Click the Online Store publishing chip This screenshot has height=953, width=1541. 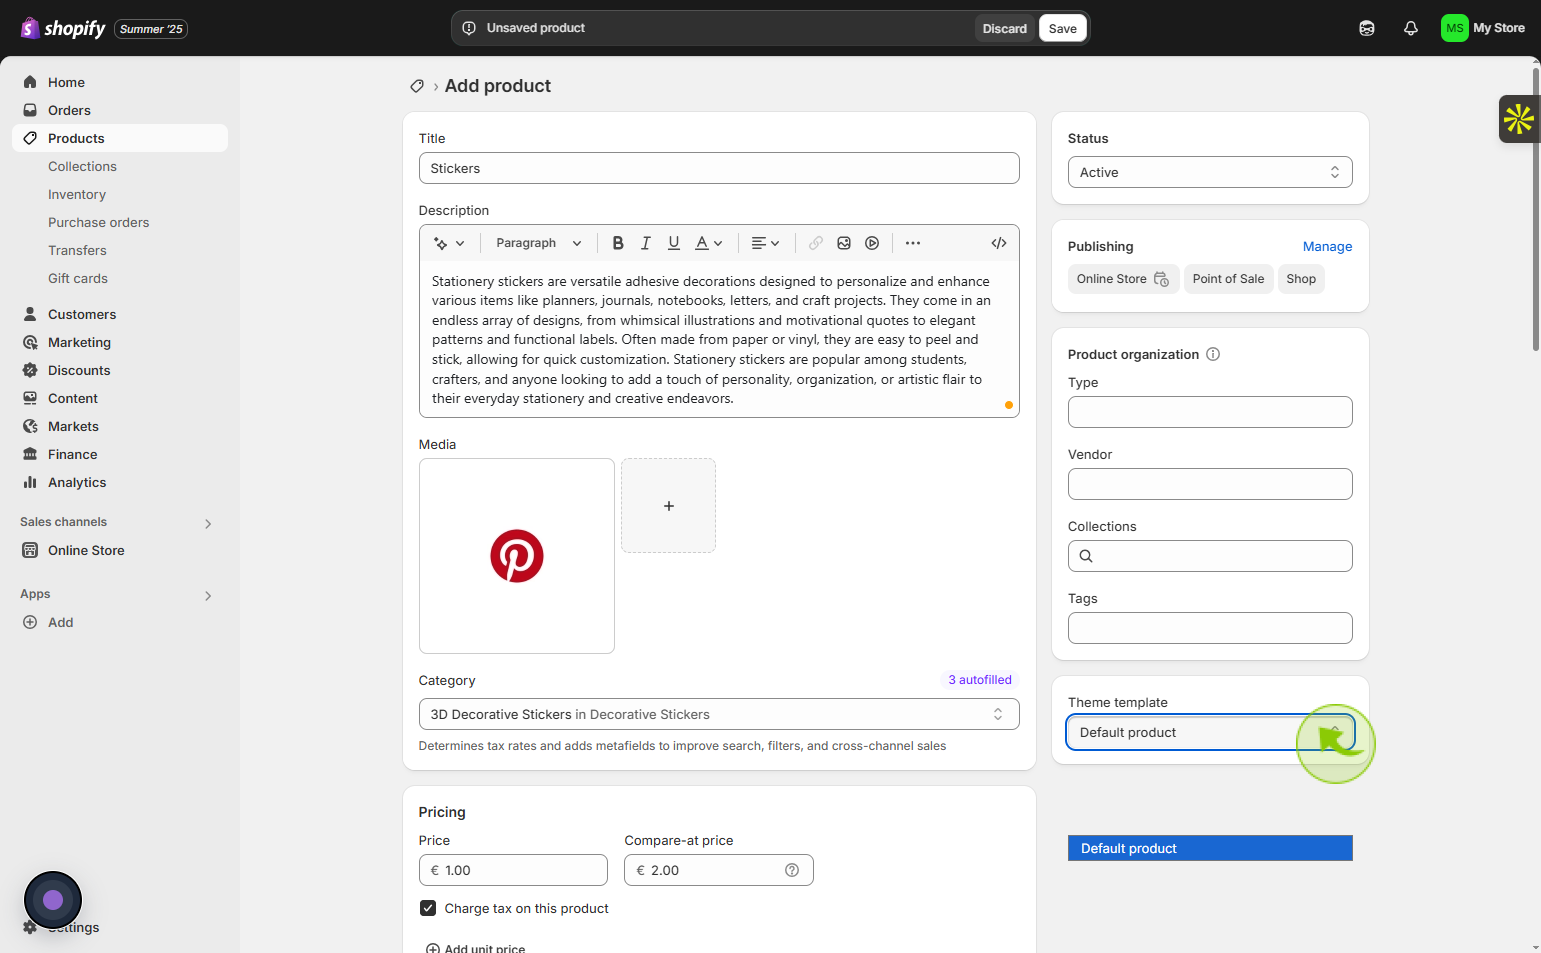pos(1123,279)
